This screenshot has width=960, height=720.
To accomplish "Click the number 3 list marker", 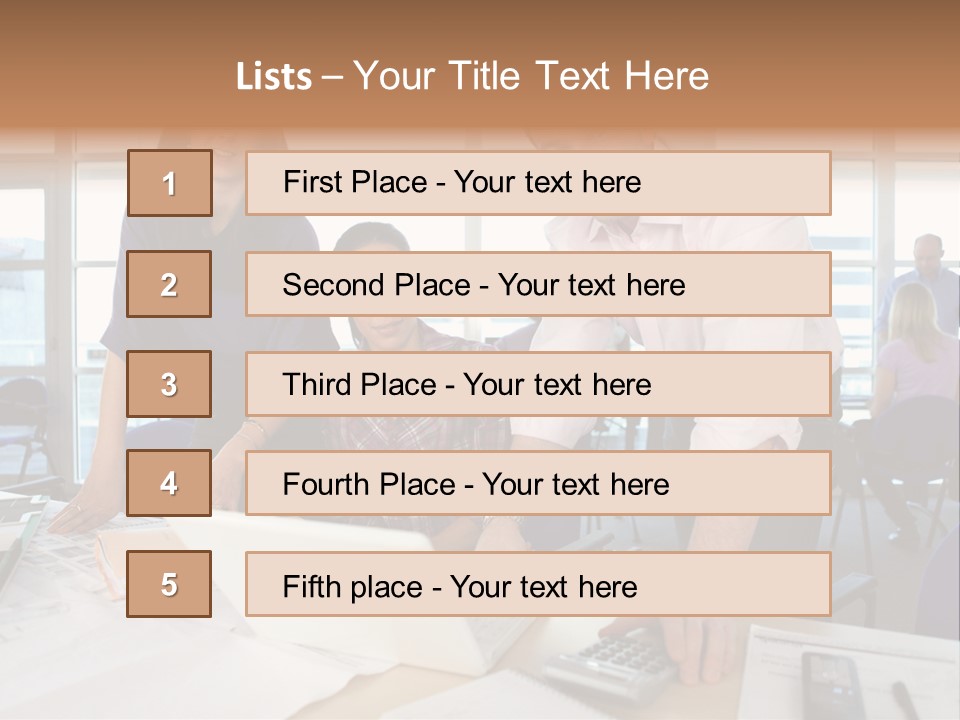I will pos(169,384).
